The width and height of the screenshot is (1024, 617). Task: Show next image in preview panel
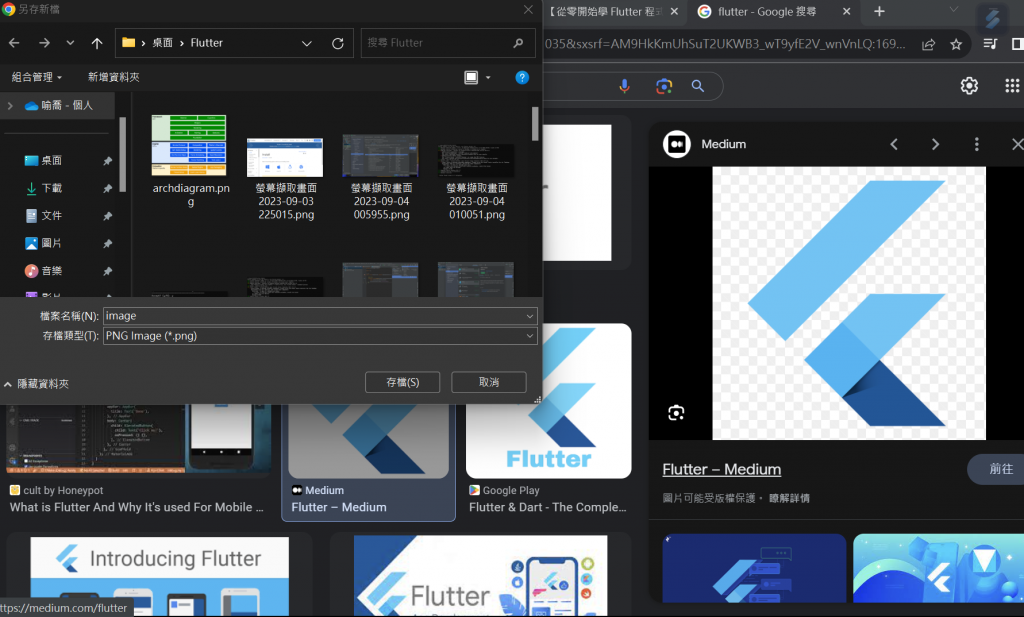pyautogui.click(x=935, y=144)
